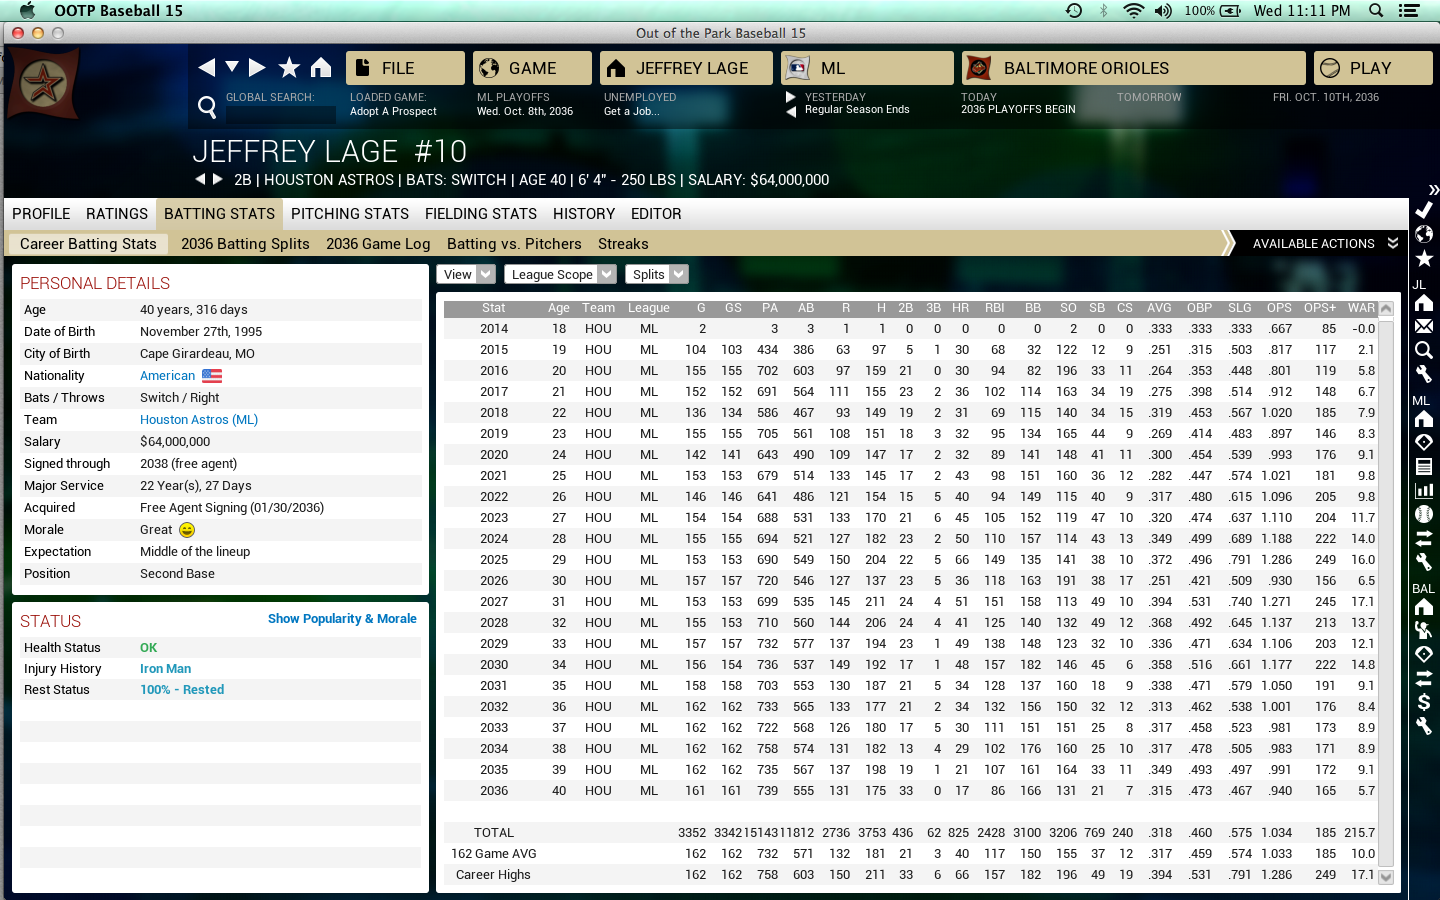Open the Splits dropdown
The height and width of the screenshot is (900, 1440).
tap(656, 275)
